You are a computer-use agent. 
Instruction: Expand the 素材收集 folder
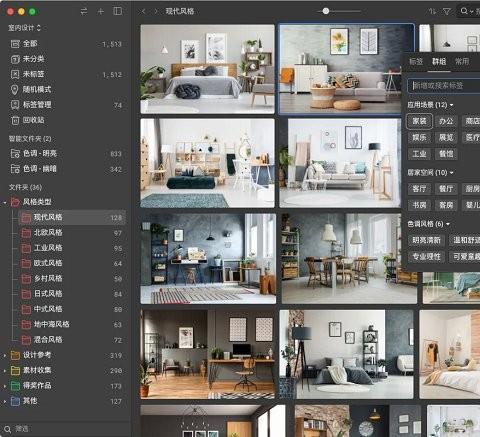tap(5, 371)
